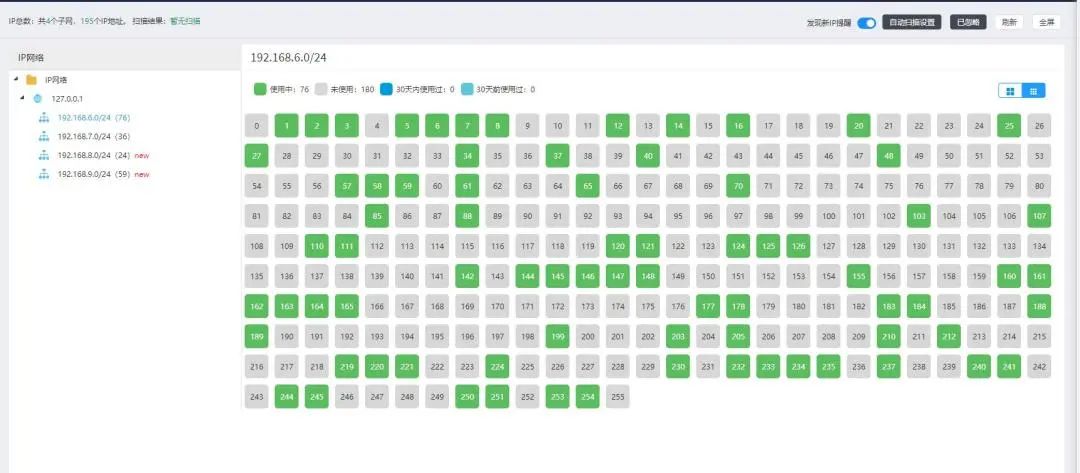Click in-use IP cell 48
This screenshot has height=473, width=1080.
[889, 156]
